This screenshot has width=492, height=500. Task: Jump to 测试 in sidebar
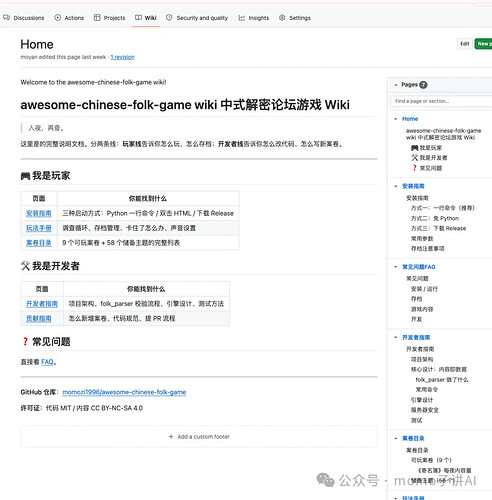pos(416,420)
